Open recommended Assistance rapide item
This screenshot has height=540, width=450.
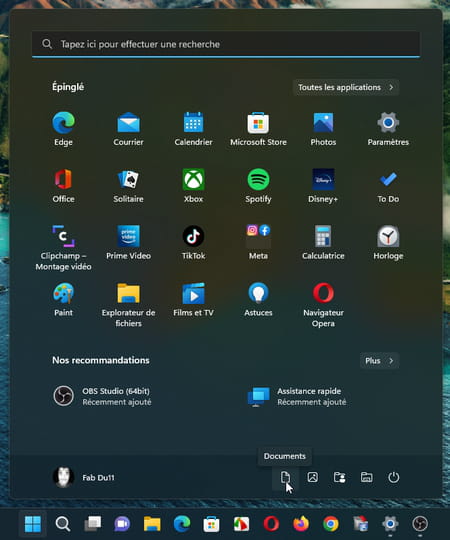coord(297,396)
